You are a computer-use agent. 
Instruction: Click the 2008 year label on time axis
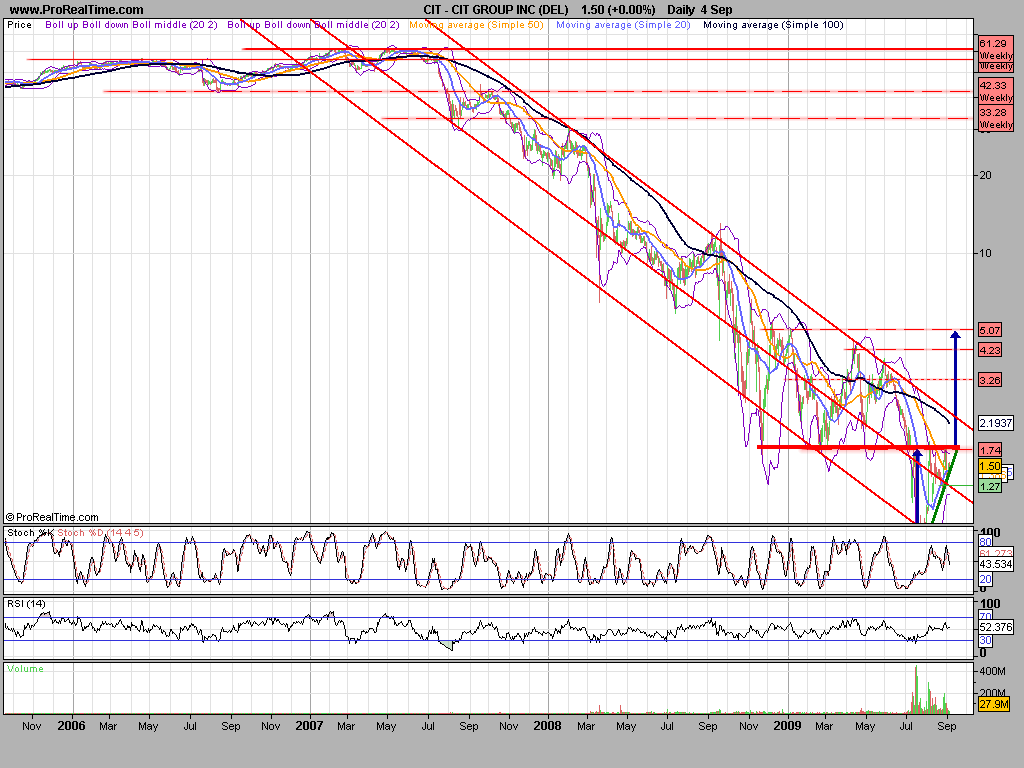(x=547, y=726)
